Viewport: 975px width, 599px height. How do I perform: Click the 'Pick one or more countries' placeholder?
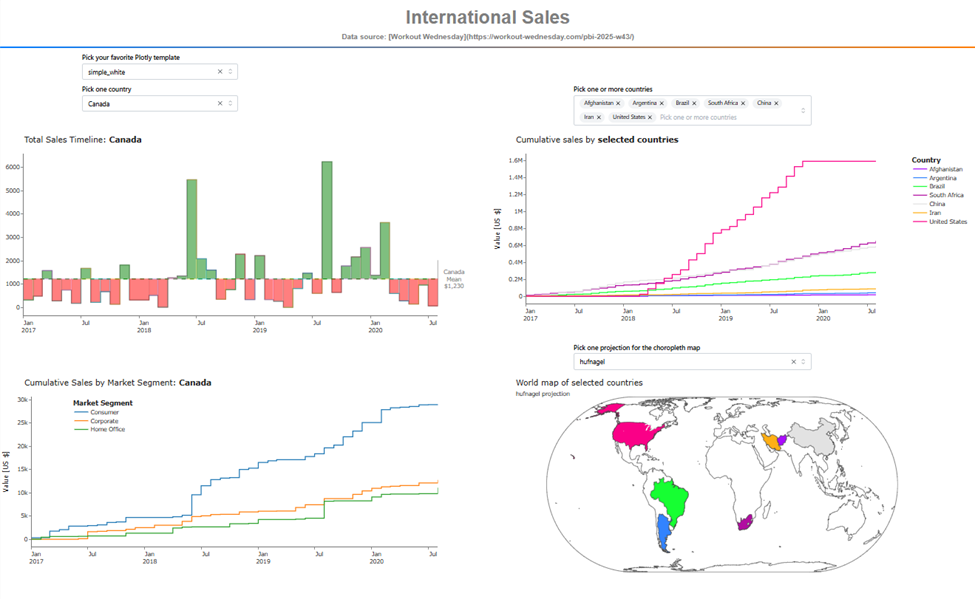pyautogui.click(x=698, y=117)
